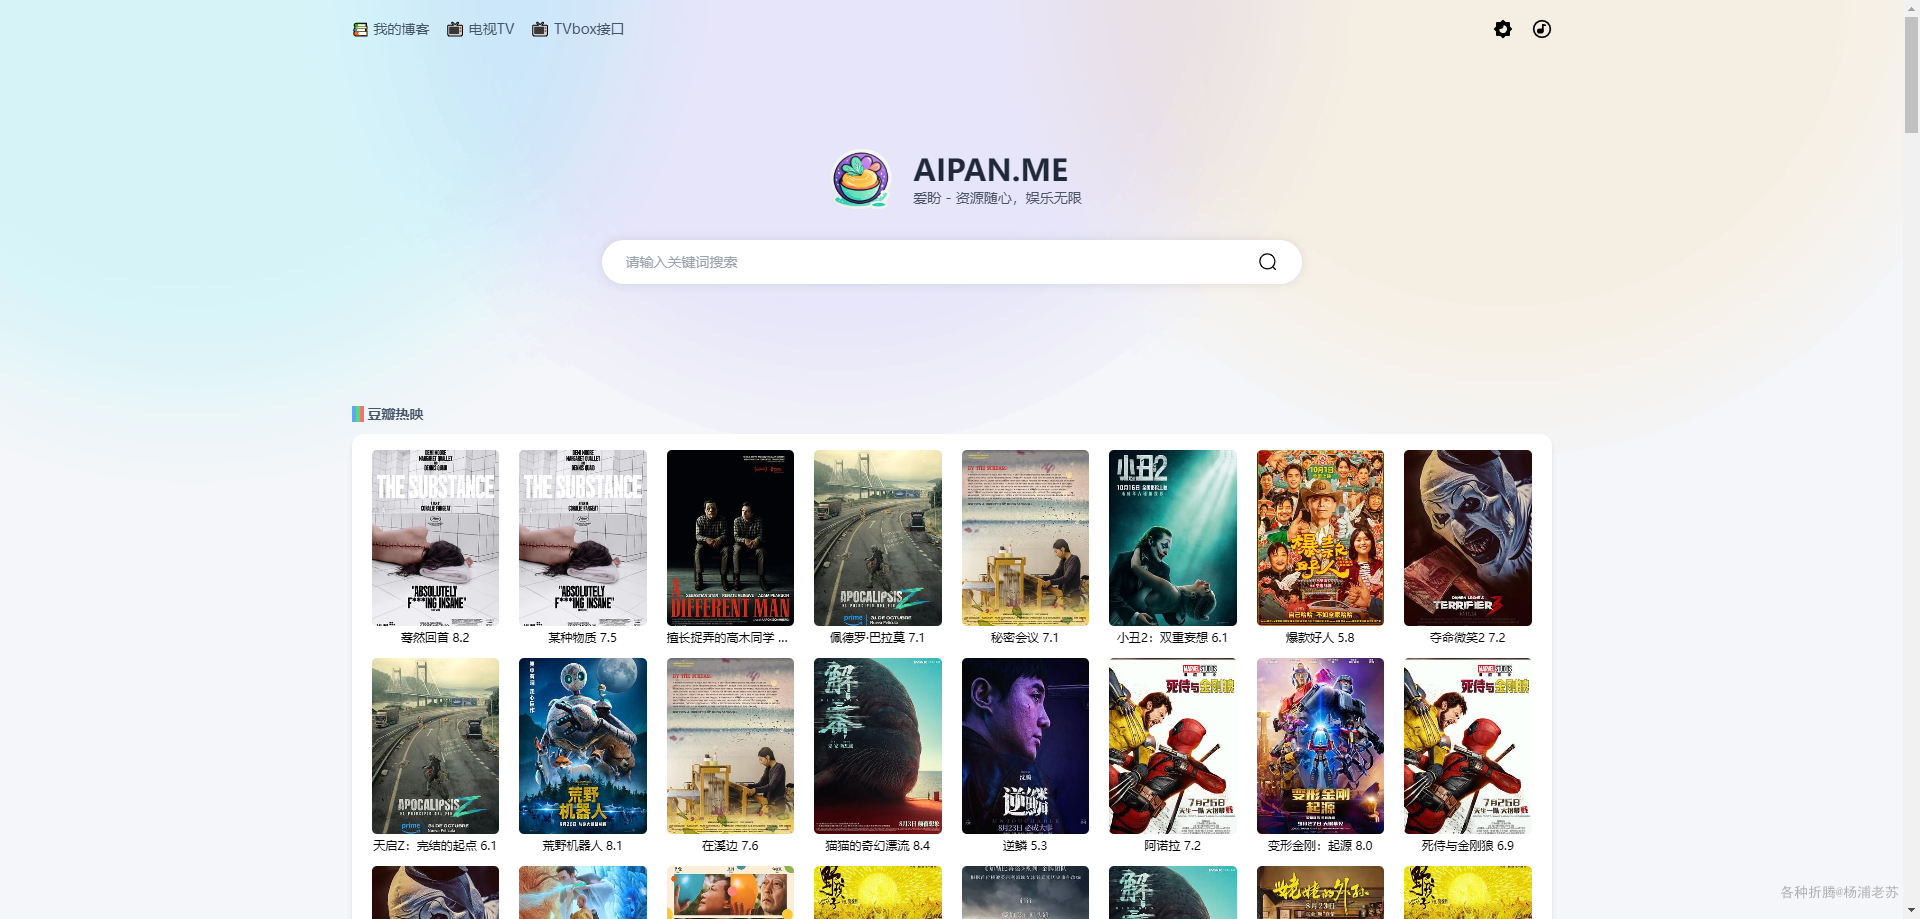Click the search magnifier icon
1920x919 pixels.
click(x=1267, y=262)
